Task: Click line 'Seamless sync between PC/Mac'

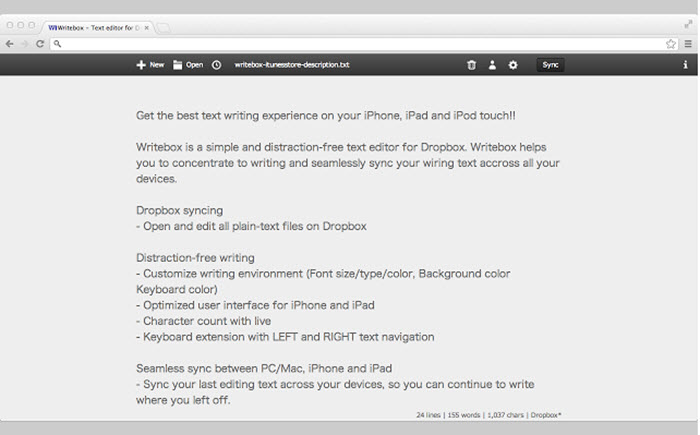Action: pyautogui.click(x=264, y=368)
